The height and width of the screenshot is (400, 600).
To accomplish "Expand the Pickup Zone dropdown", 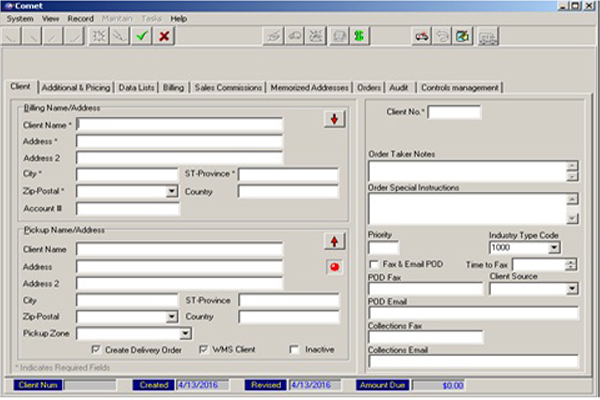I will tap(186, 333).
